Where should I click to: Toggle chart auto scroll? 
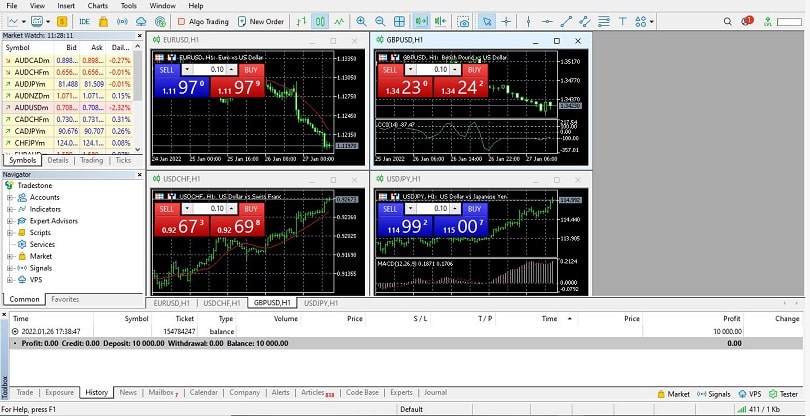pos(422,22)
